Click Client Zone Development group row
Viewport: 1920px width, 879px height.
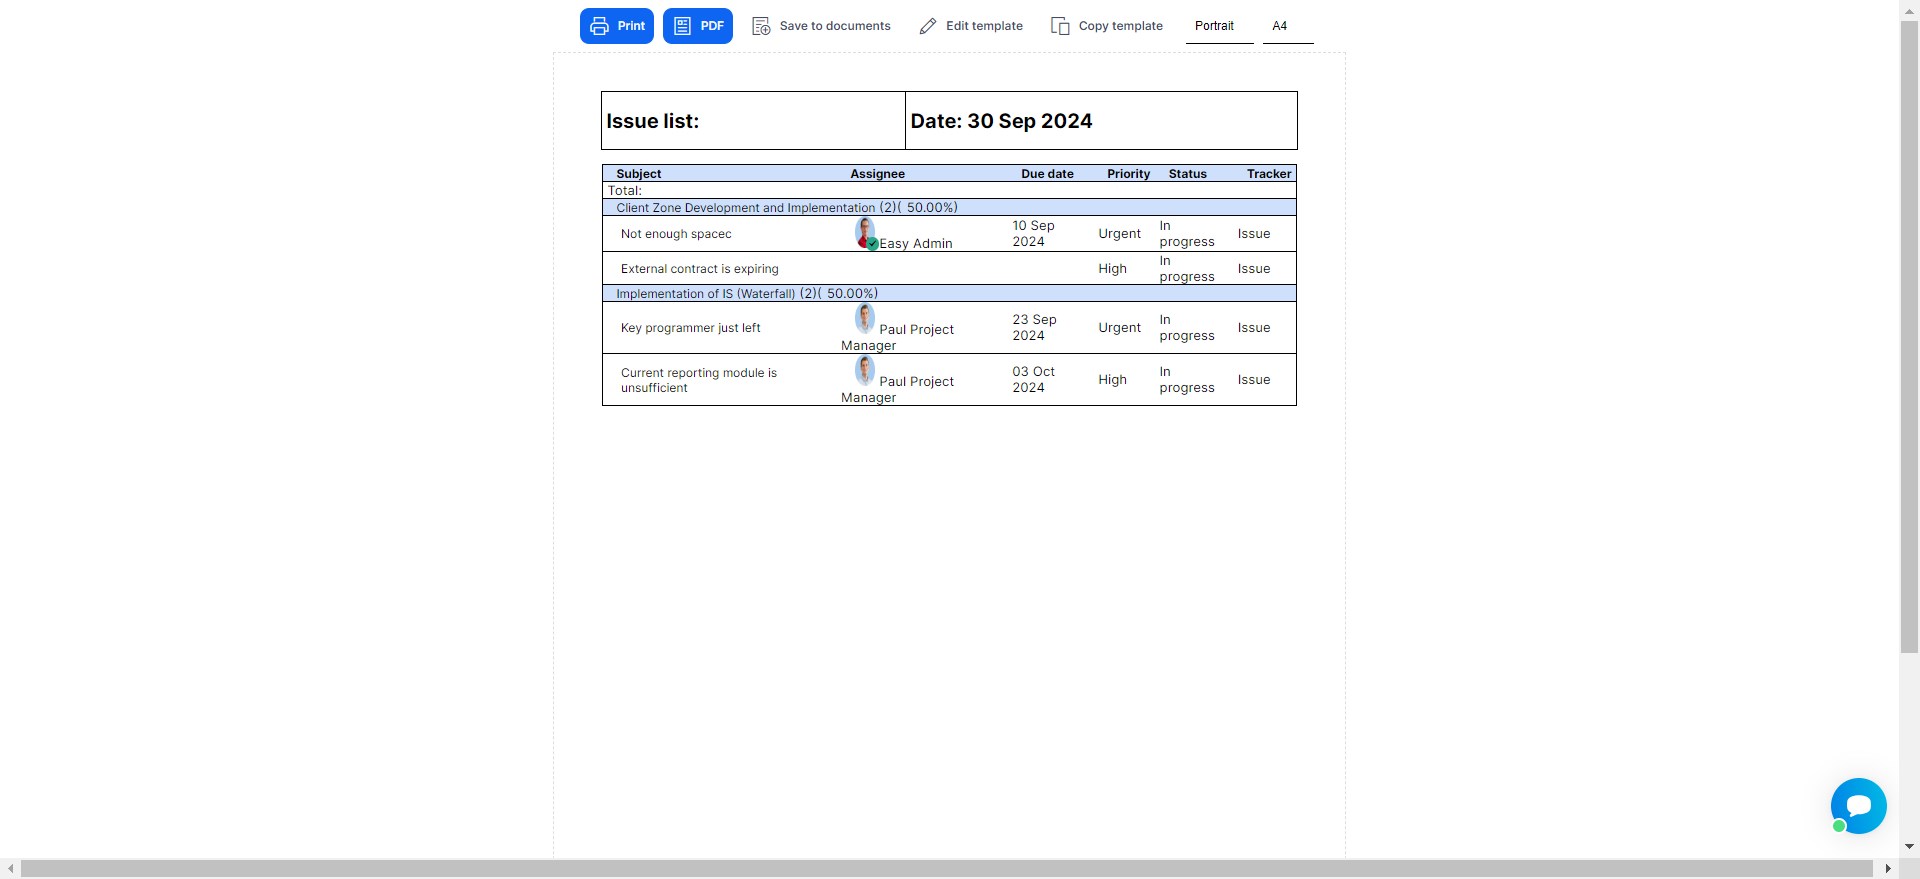(786, 208)
